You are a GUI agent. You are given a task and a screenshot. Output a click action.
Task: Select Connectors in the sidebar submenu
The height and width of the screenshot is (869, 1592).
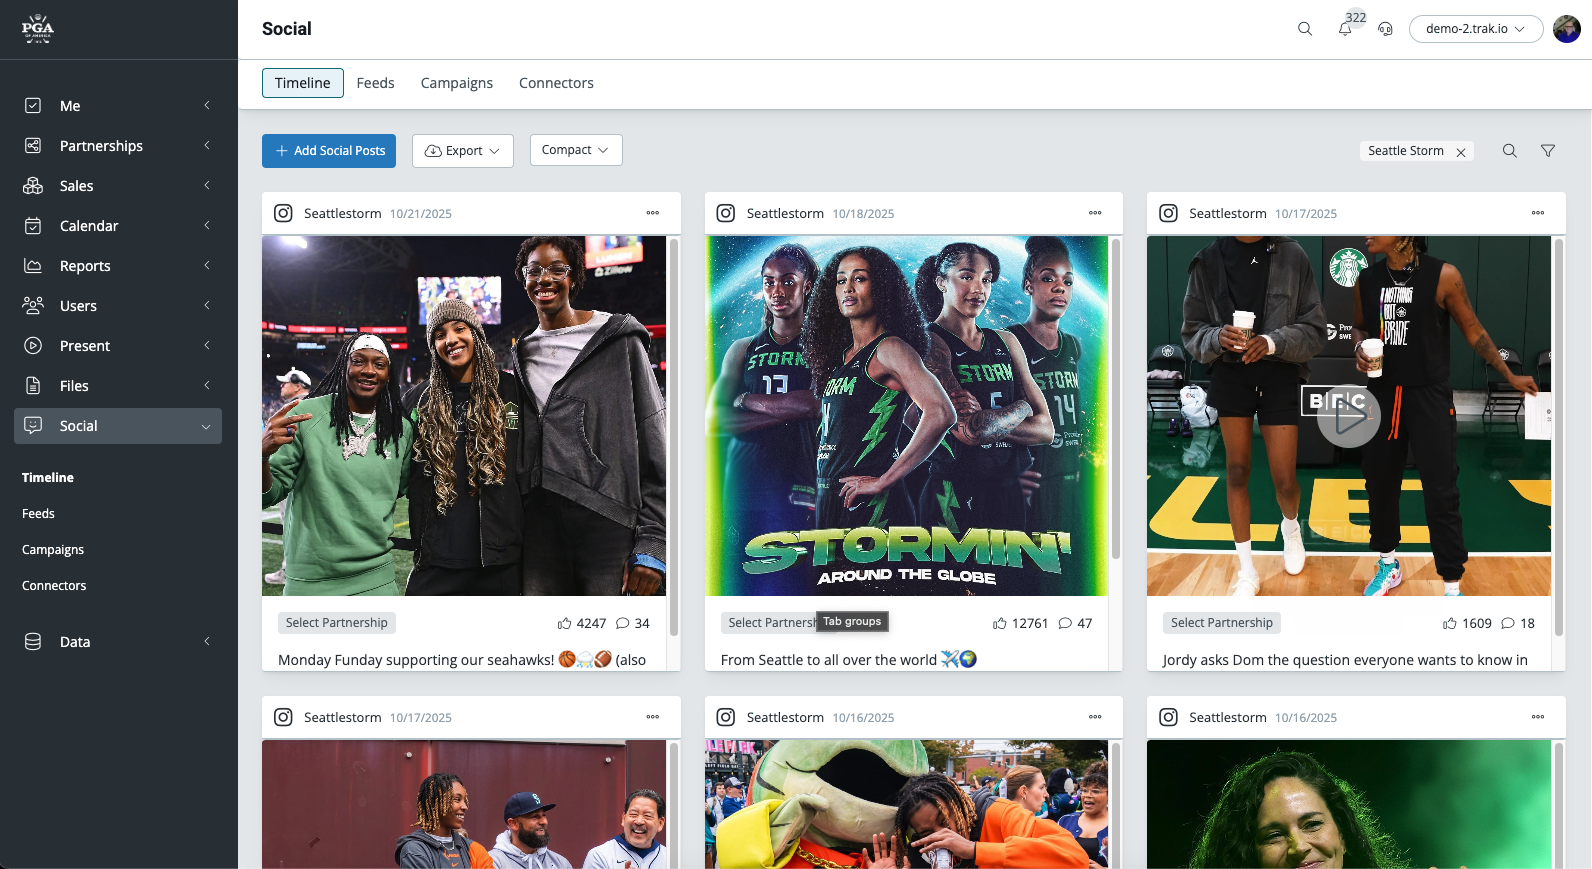54,586
